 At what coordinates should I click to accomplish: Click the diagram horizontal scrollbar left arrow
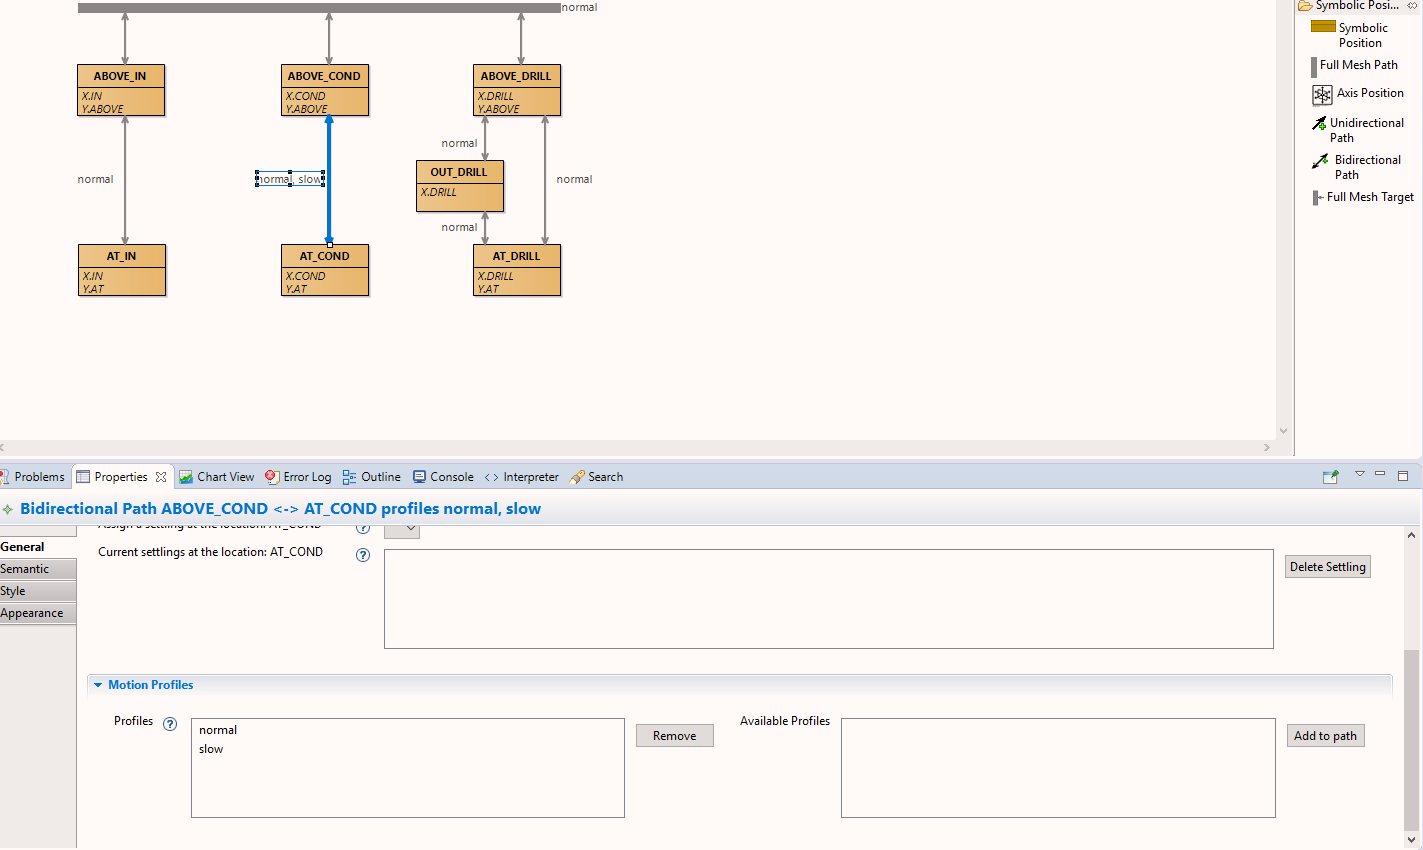pos(3,448)
